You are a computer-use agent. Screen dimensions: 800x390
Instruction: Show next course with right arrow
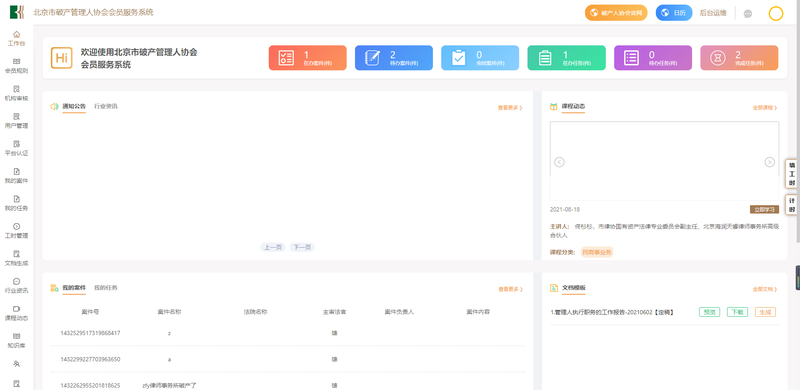[769, 162]
